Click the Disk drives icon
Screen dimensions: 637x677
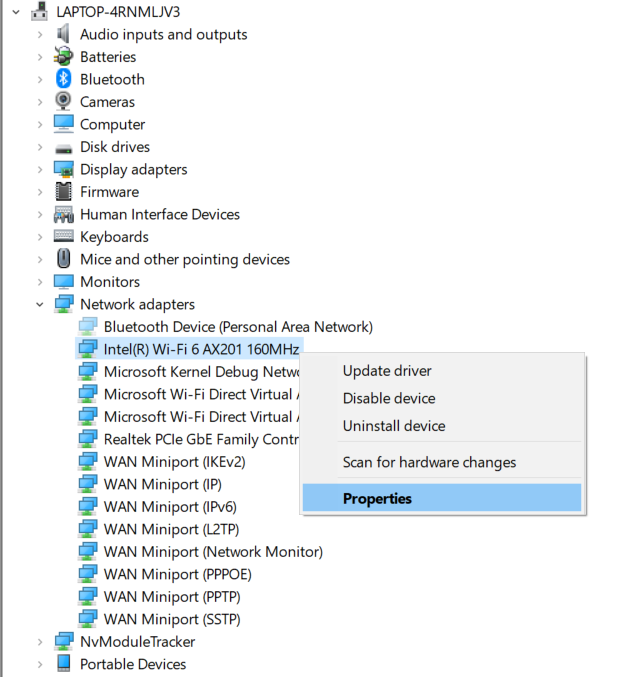[x=63, y=149]
